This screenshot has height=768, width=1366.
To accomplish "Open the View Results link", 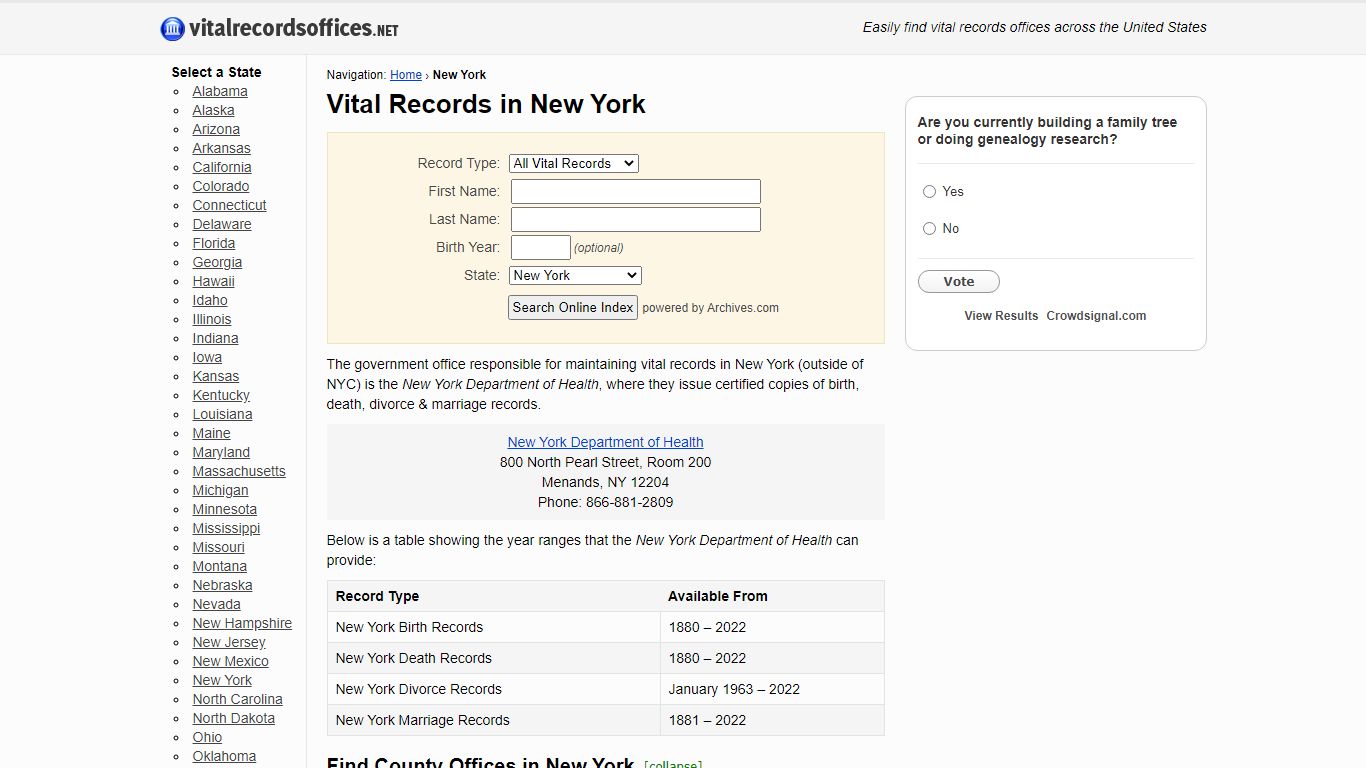I will click(x=1001, y=315).
